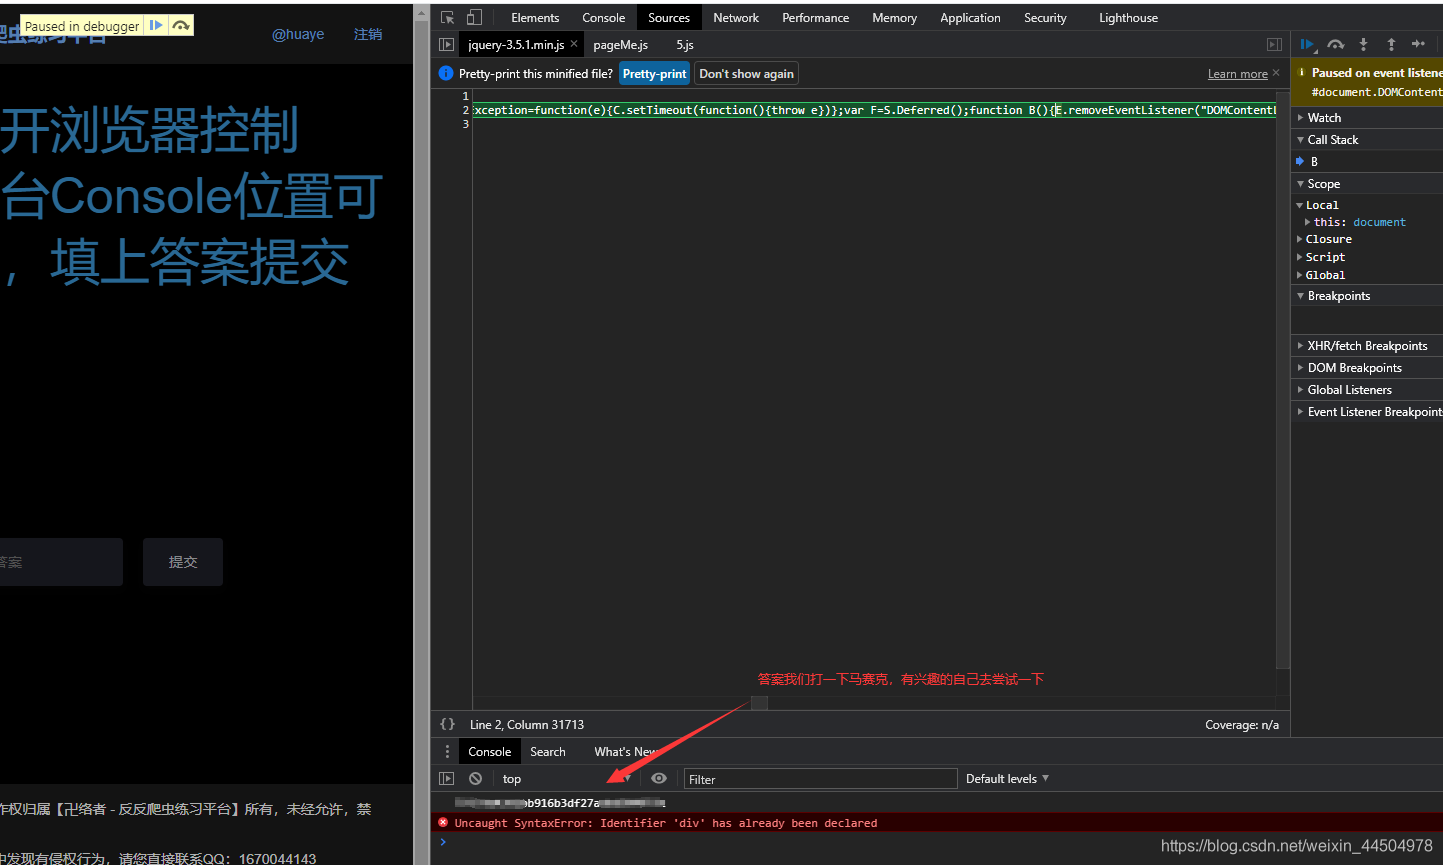
Task: Step out of current function
Action: tap(1391, 44)
